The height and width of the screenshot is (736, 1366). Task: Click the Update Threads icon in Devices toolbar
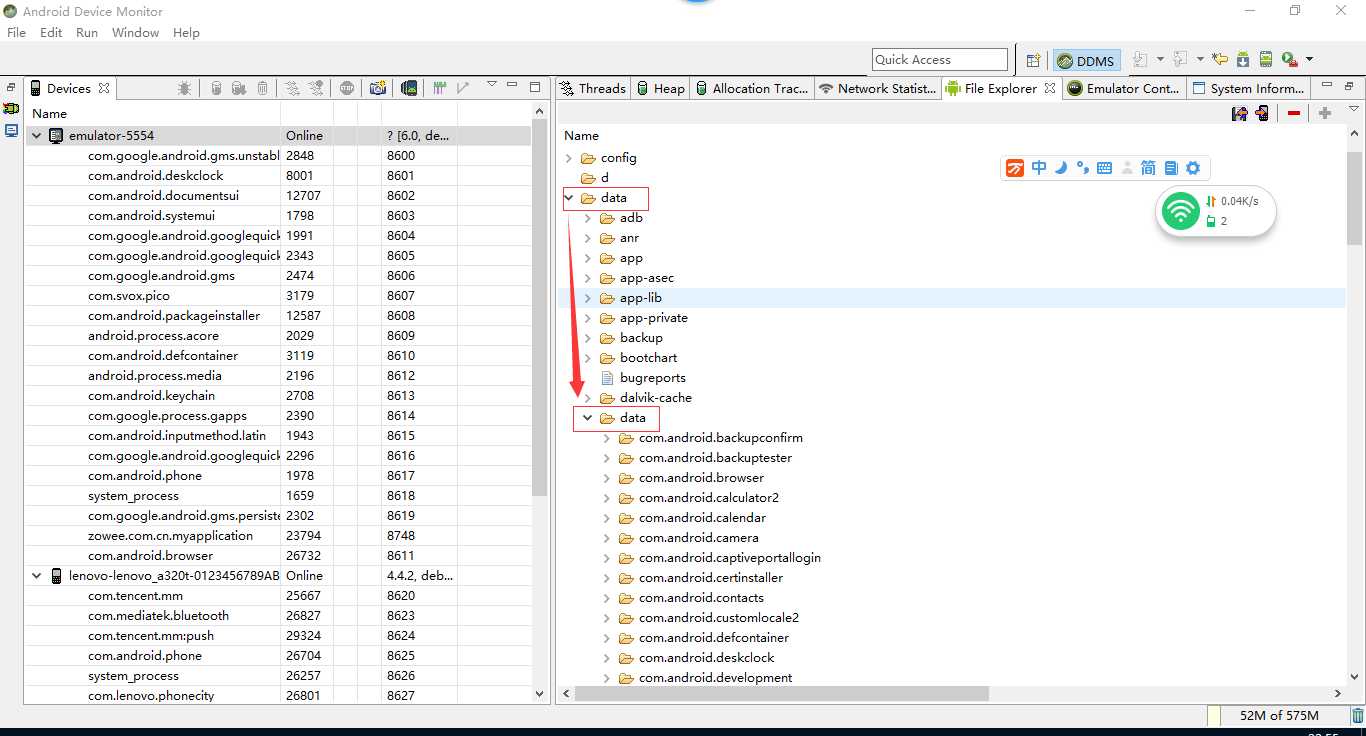pos(292,88)
